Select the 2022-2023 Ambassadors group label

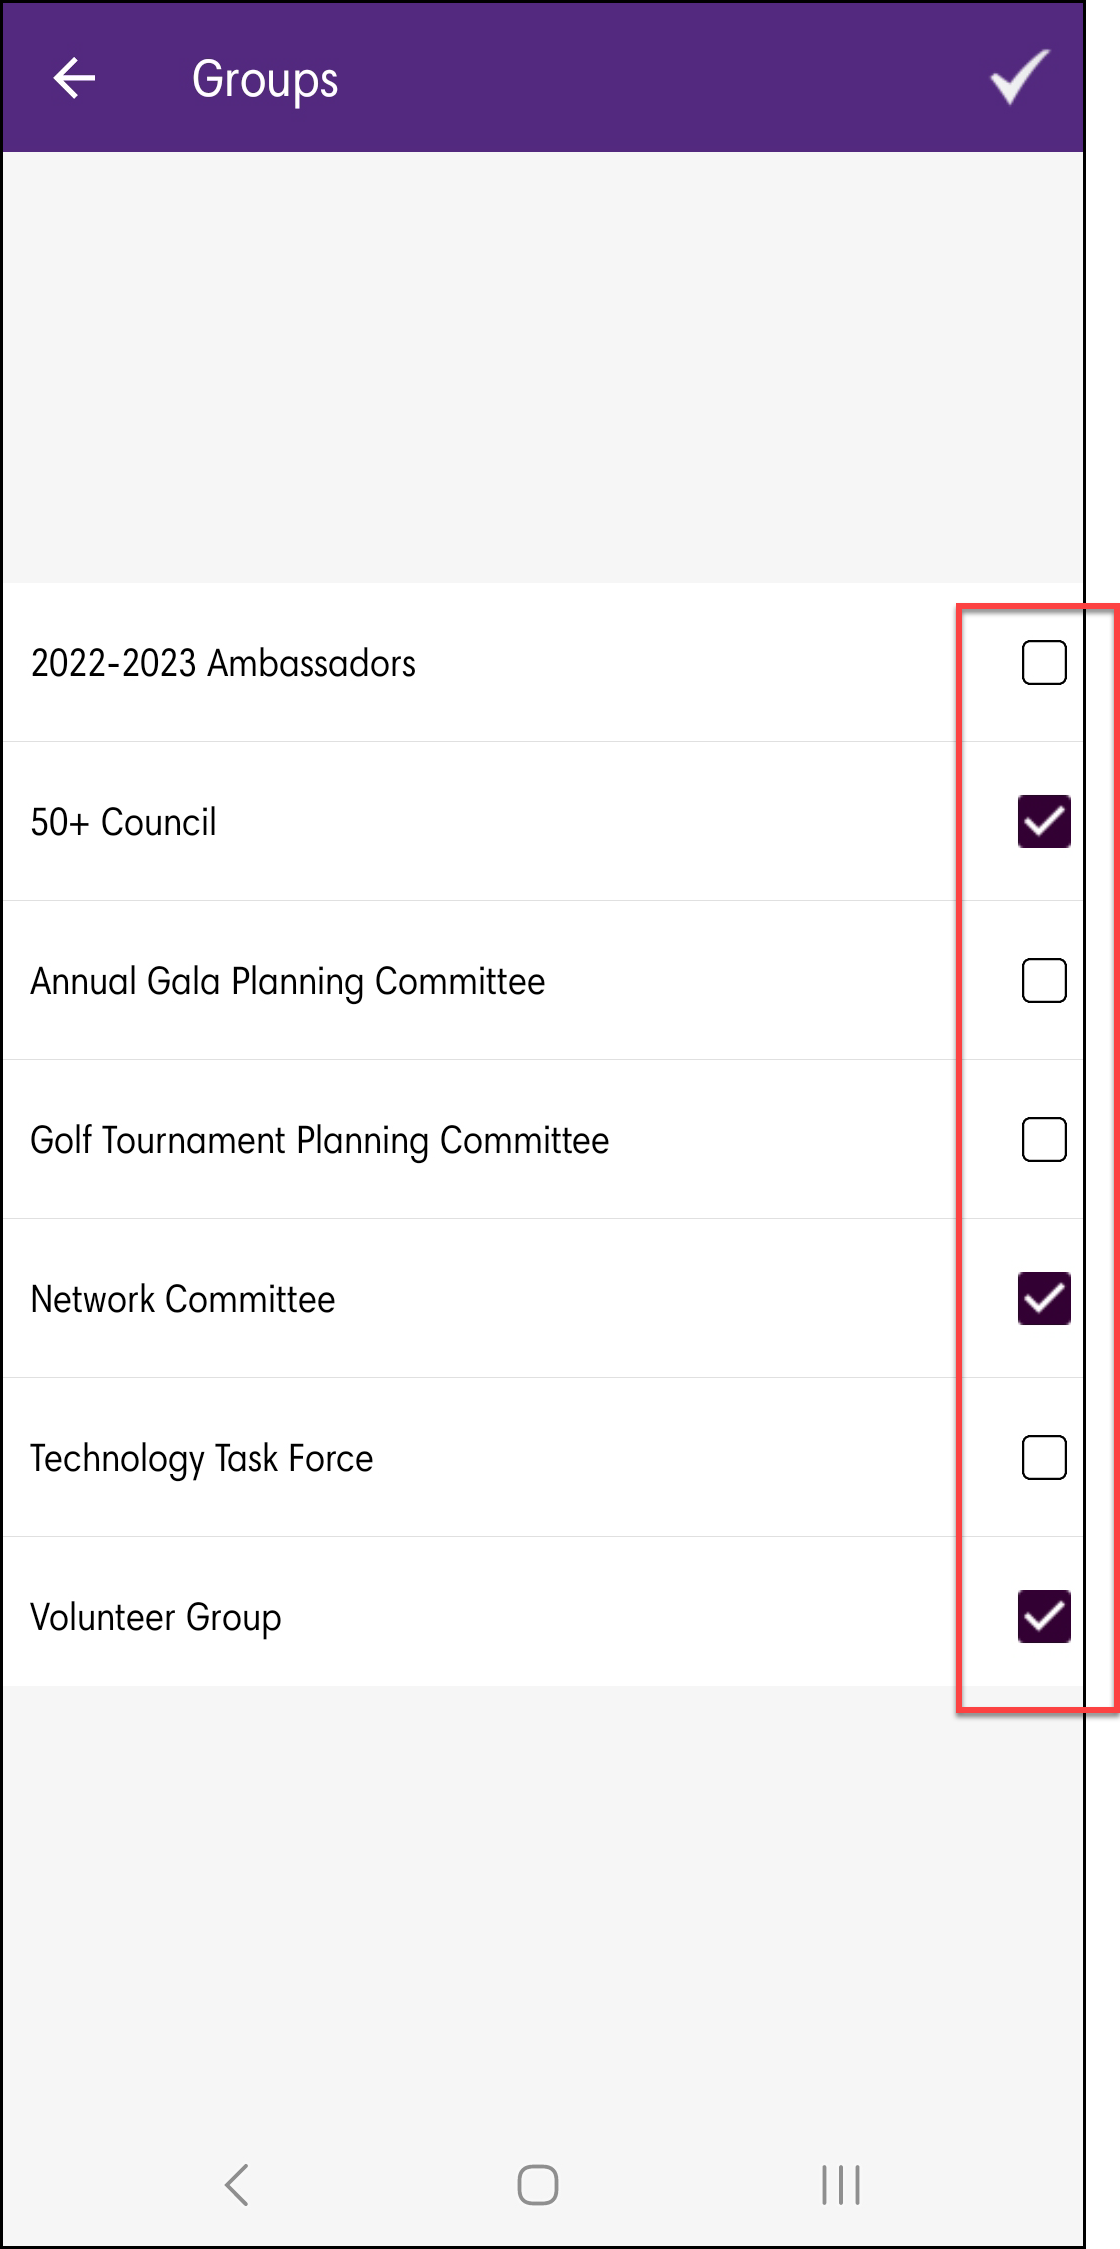(x=223, y=664)
